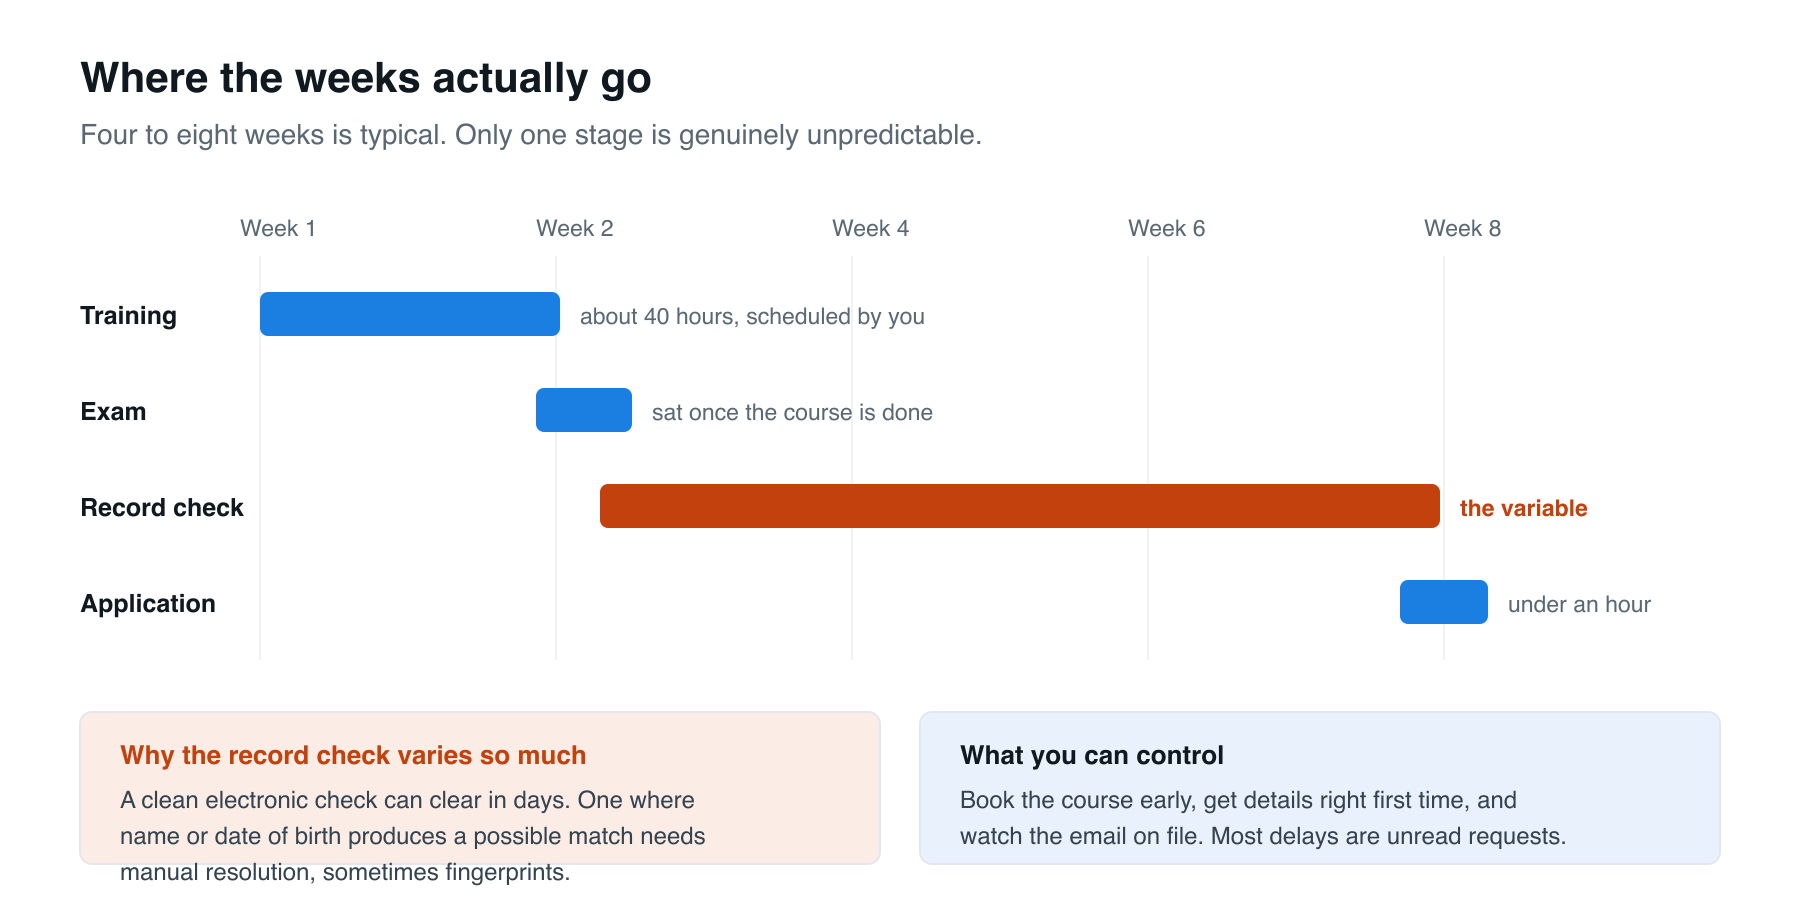Click the Week 4 axis label

(871, 228)
